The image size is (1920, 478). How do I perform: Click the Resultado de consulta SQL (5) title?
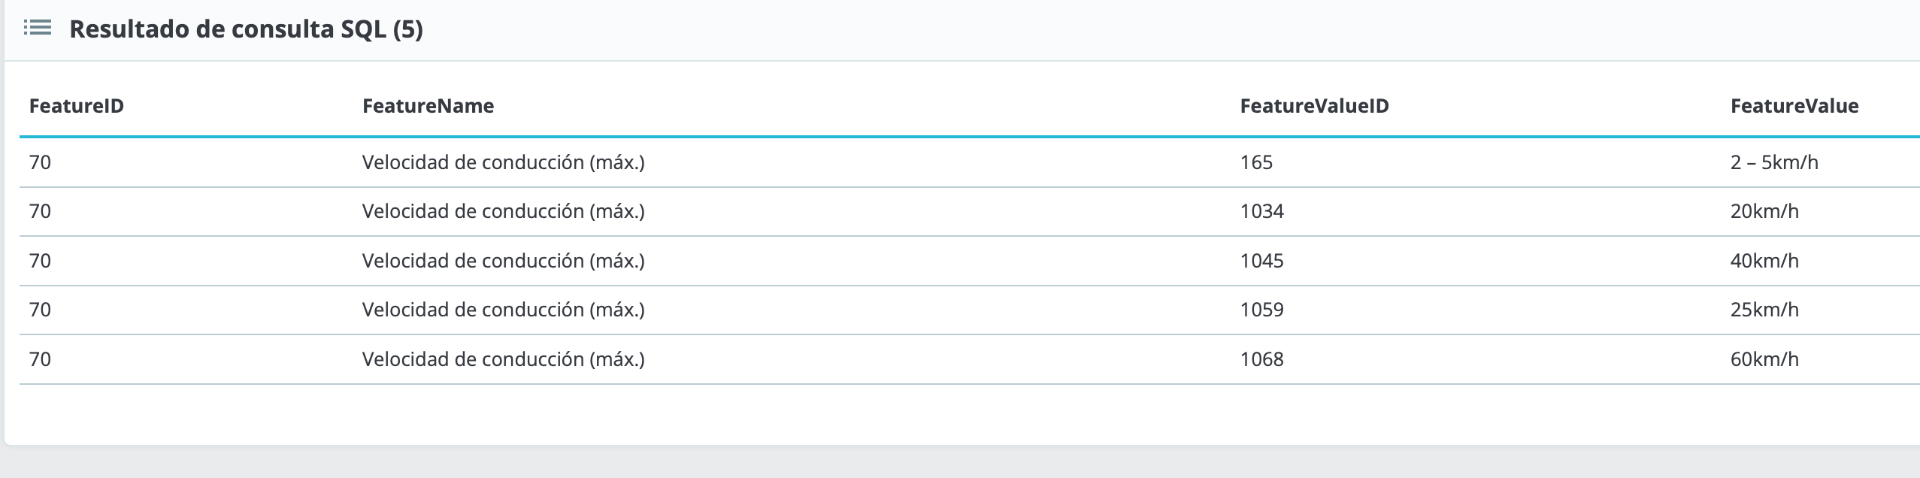(x=246, y=29)
